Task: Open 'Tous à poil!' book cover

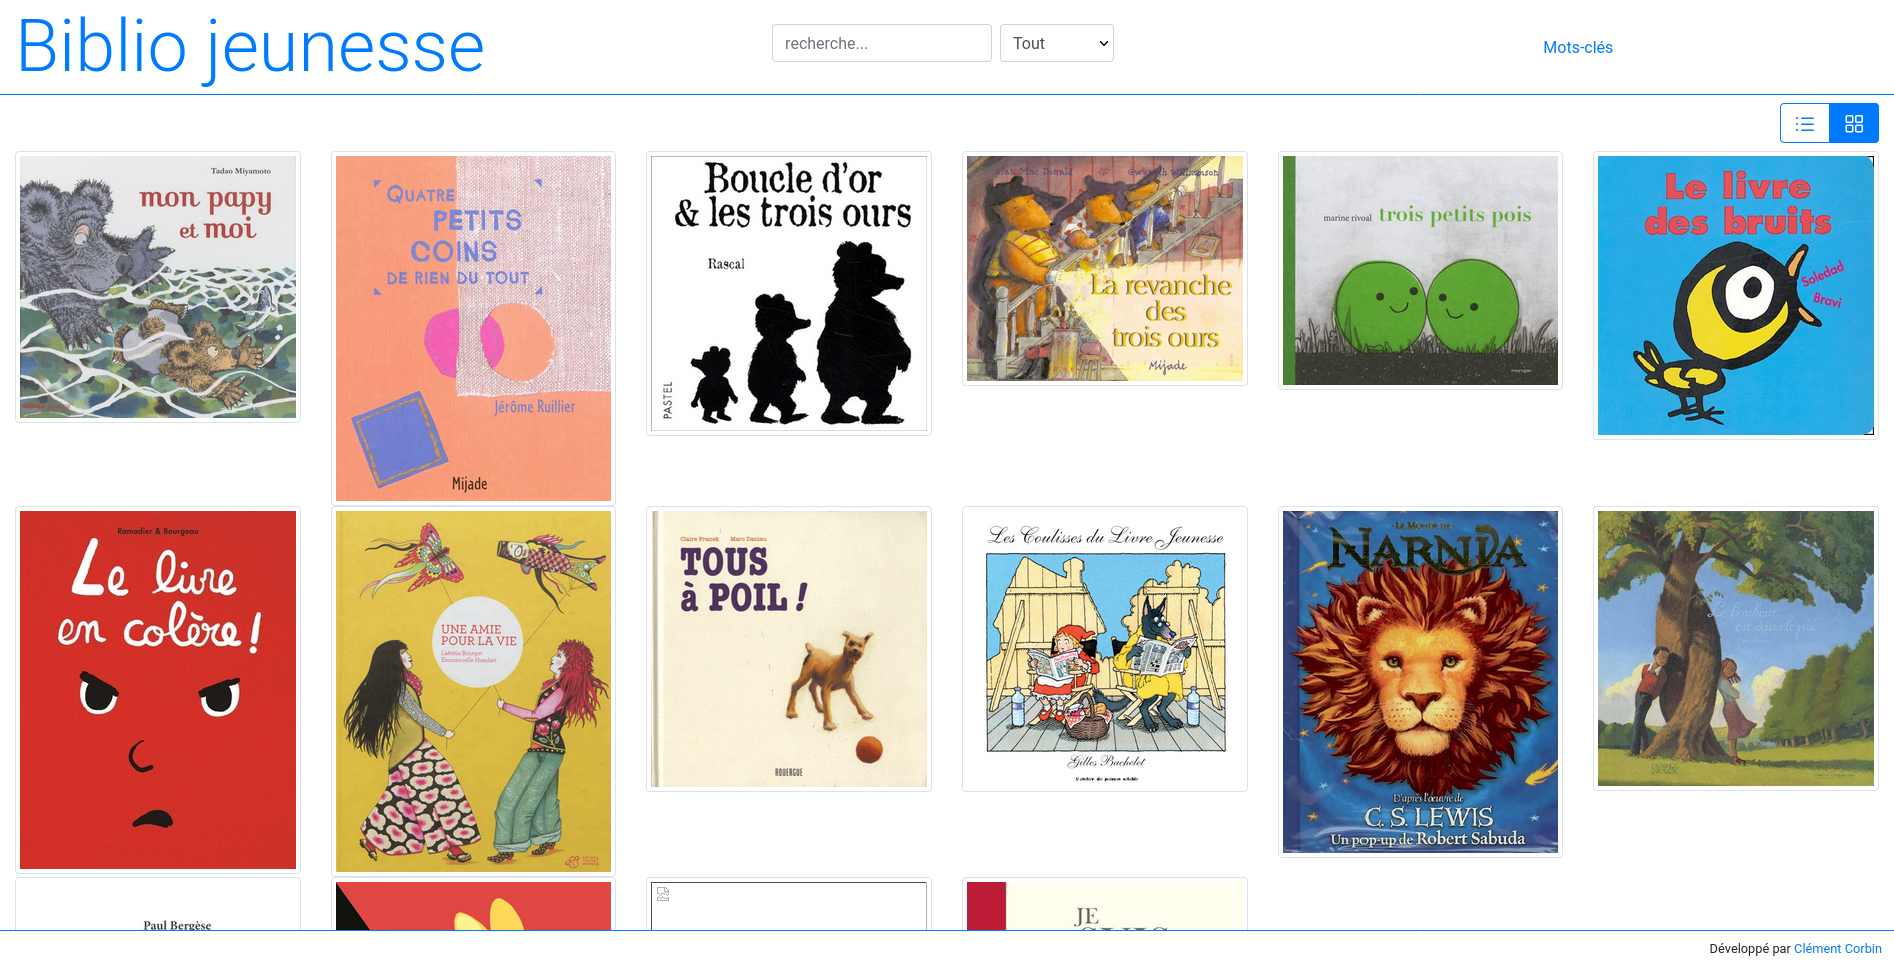Action: click(x=789, y=649)
